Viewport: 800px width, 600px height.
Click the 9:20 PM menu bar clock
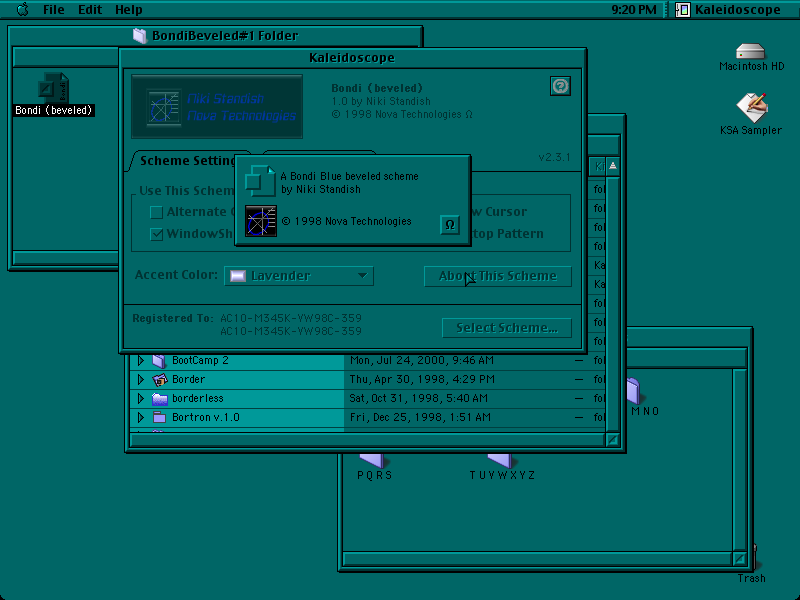tap(634, 10)
